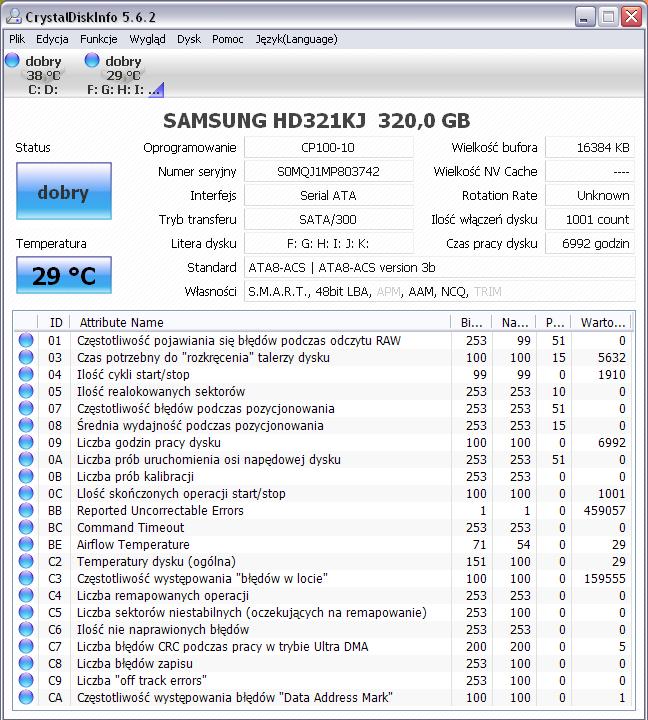Click status icon of attribute 07 row
Screen dimensions: 648x720
point(26,408)
